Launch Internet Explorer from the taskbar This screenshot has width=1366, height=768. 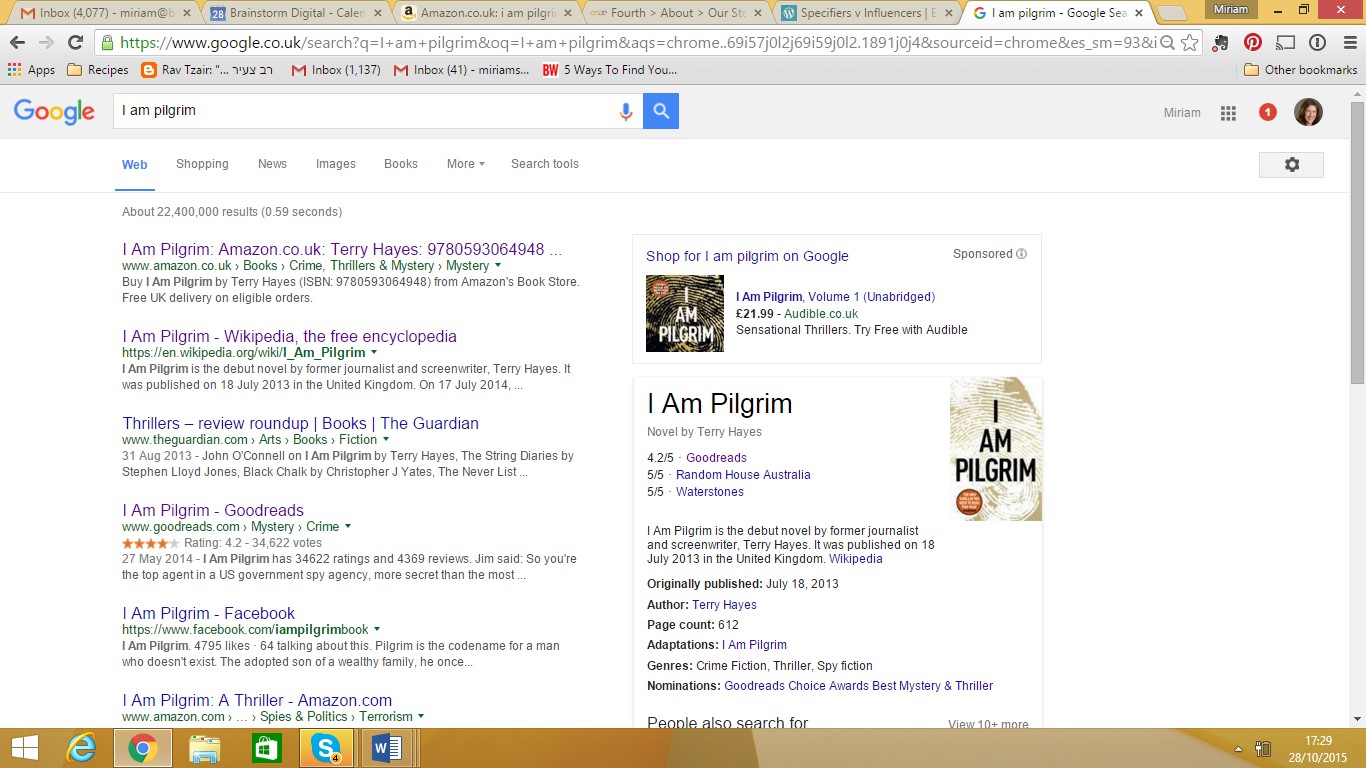pos(81,748)
